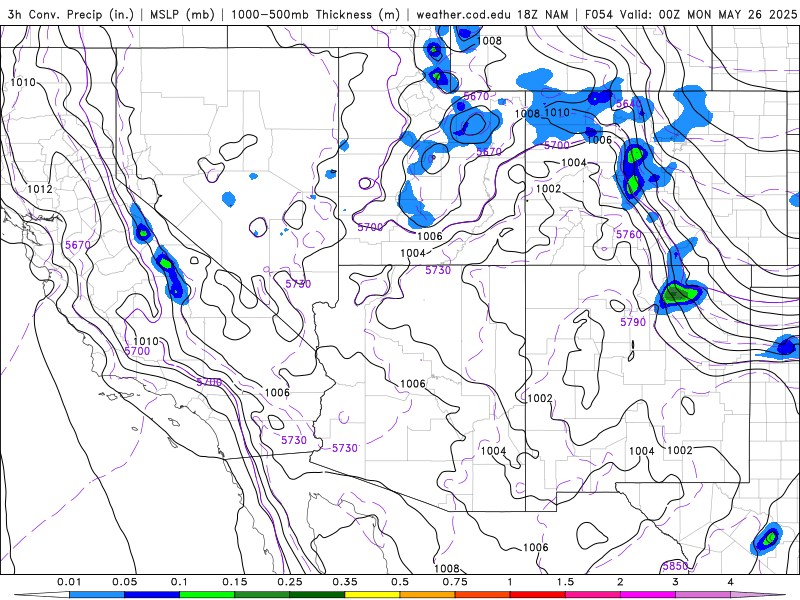Click the "1.5" legend value
The image size is (800, 600).
click(565, 582)
